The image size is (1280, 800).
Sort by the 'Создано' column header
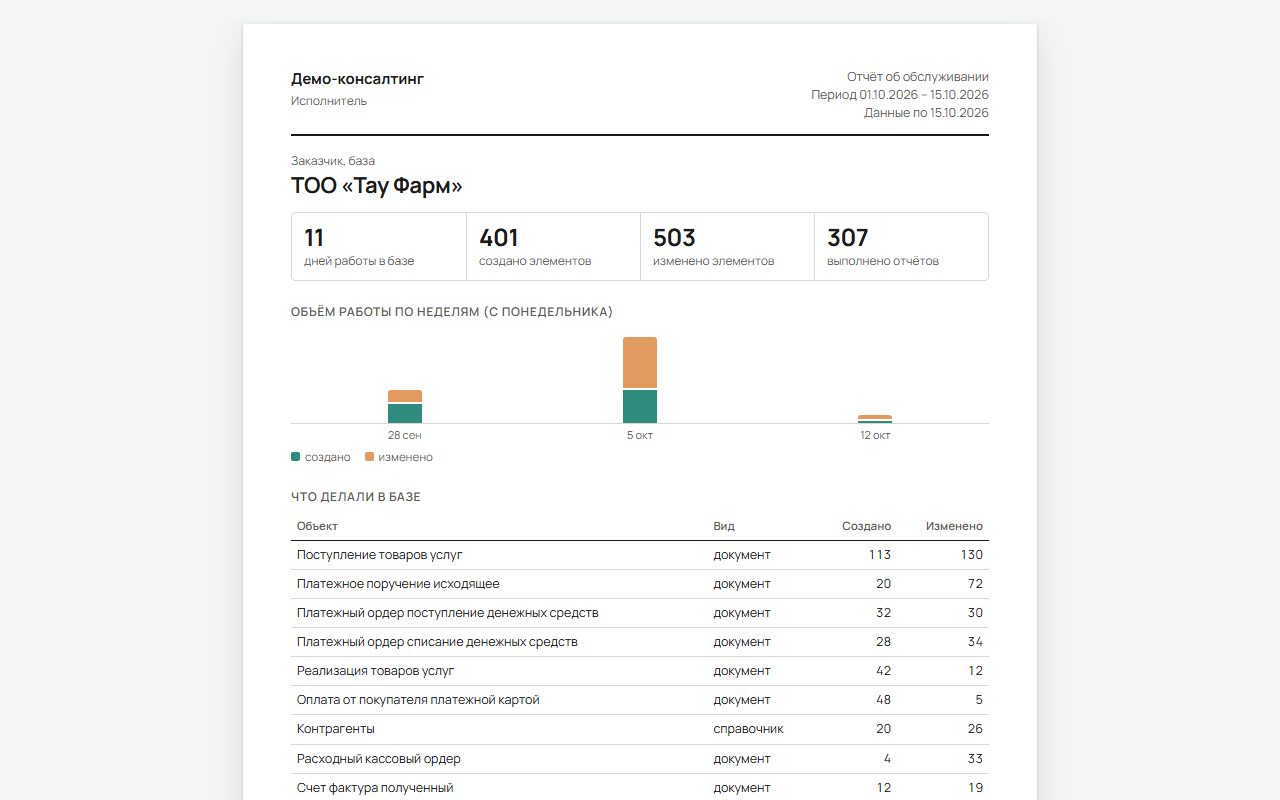pyautogui.click(x=866, y=526)
